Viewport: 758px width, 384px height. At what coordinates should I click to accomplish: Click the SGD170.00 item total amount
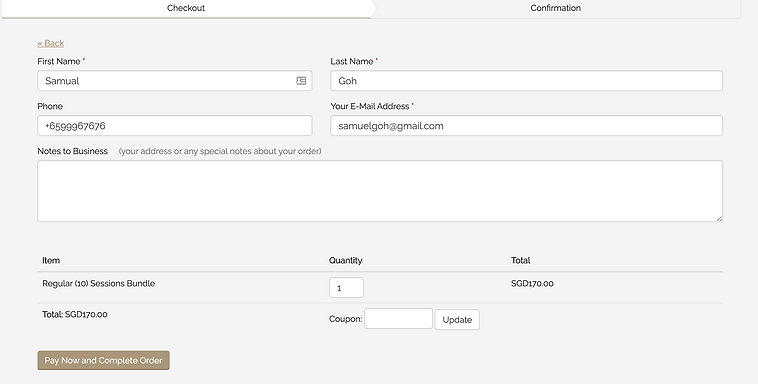point(532,283)
